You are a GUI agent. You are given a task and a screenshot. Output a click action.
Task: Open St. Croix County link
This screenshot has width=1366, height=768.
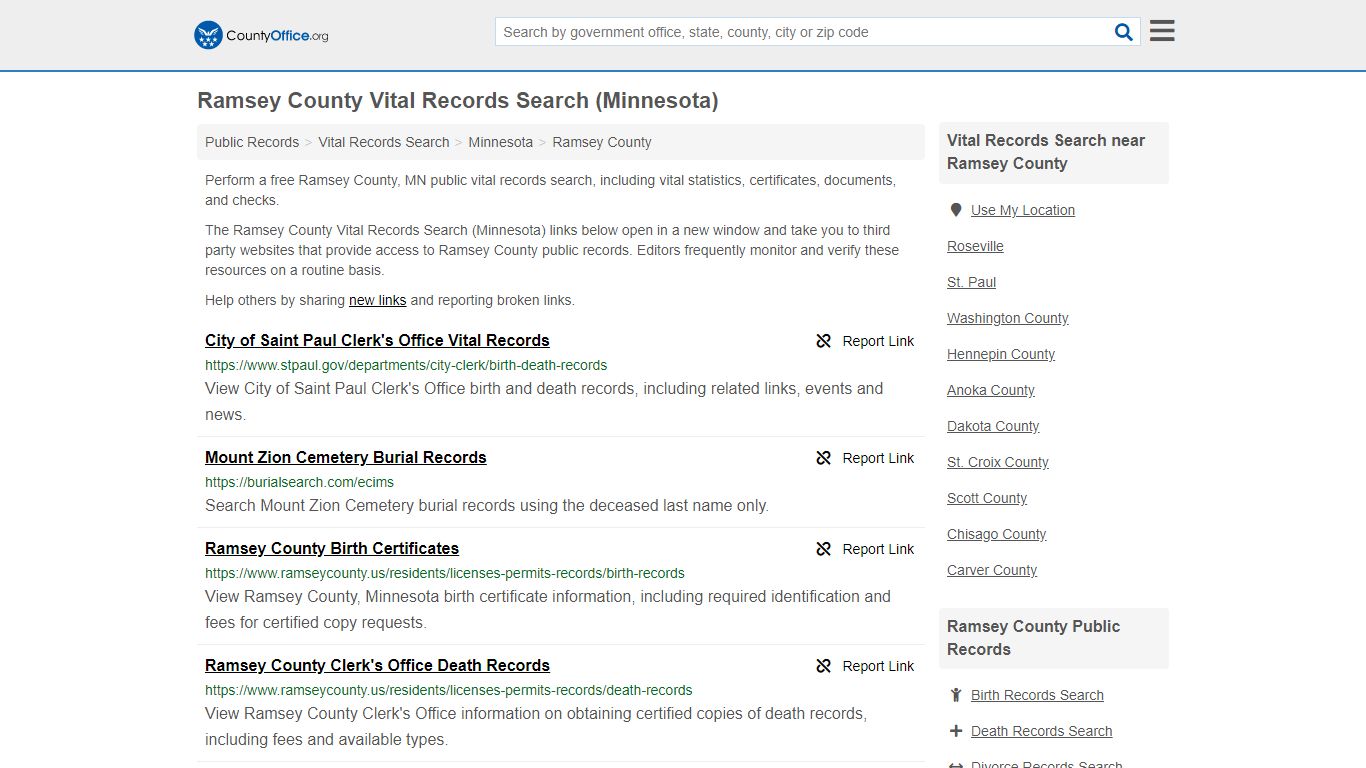pyautogui.click(x=998, y=462)
